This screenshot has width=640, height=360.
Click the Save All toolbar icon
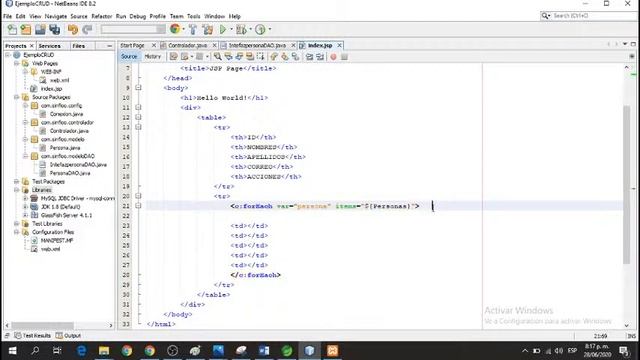[x=54, y=29]
